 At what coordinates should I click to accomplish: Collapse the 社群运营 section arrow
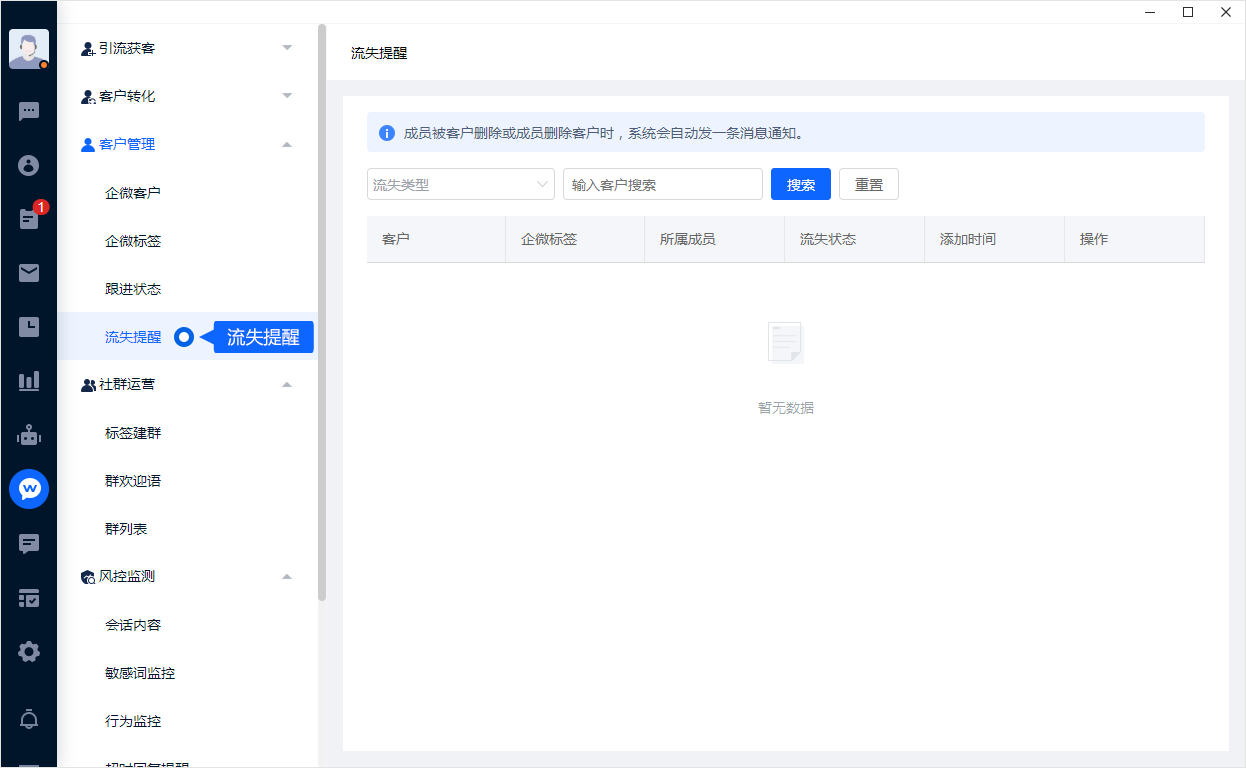click(x=287, y=385)
